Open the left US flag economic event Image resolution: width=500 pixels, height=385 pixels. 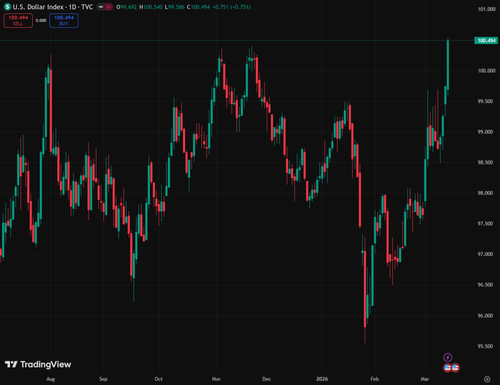click(x=448, y=368)
